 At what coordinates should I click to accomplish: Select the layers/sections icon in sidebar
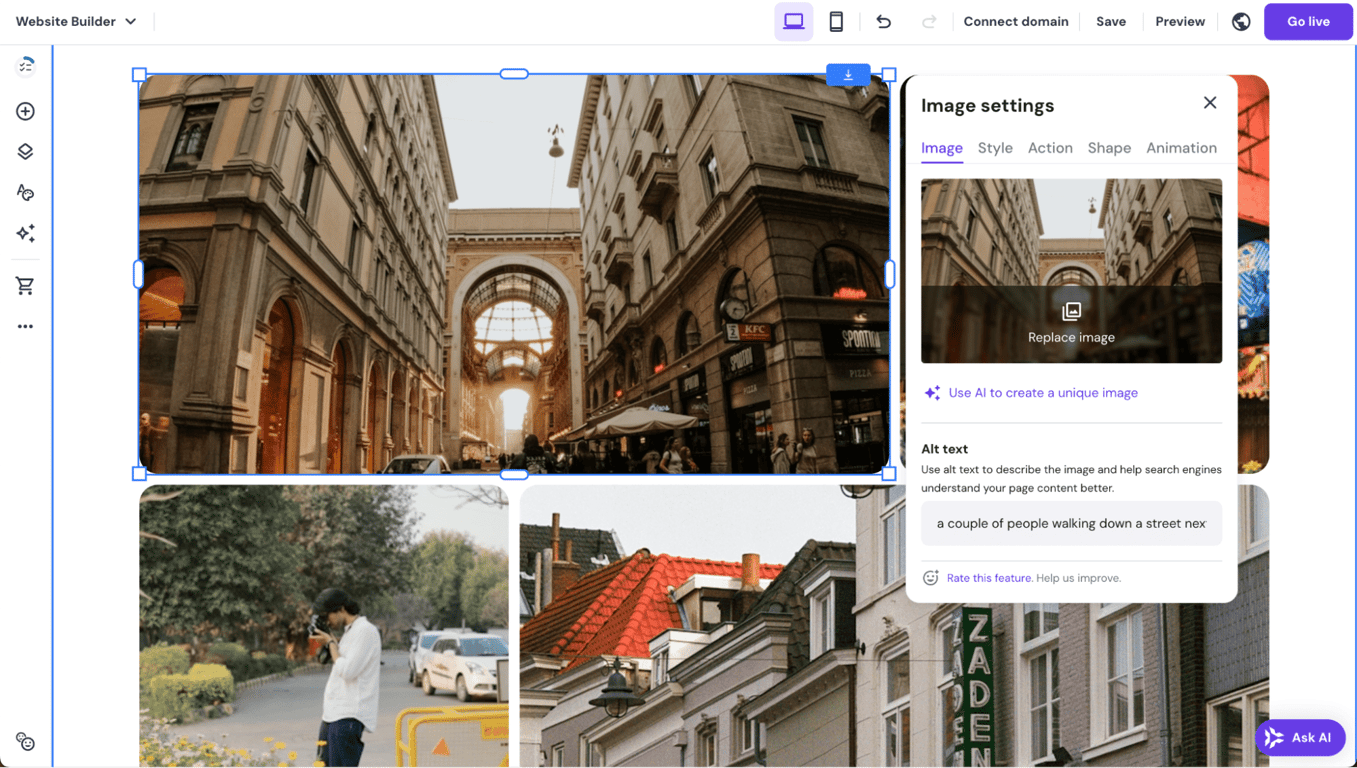[x=25, y=152]
